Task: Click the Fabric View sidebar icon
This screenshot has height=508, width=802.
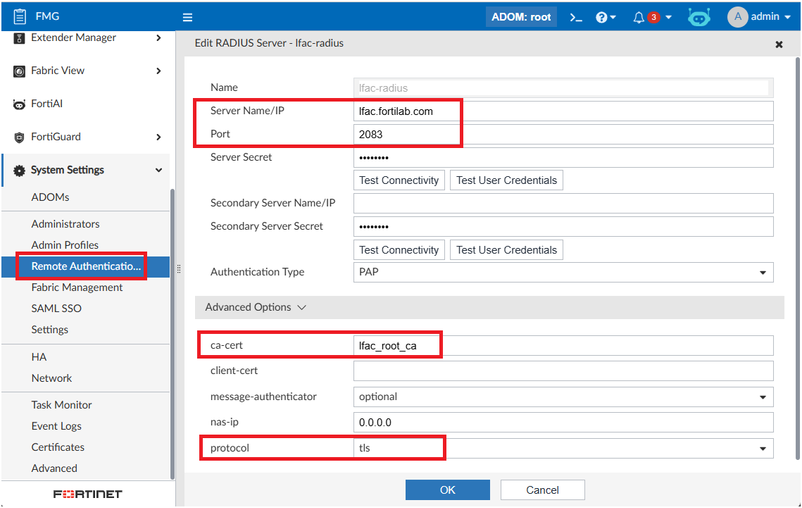Action: coord(19,71)
